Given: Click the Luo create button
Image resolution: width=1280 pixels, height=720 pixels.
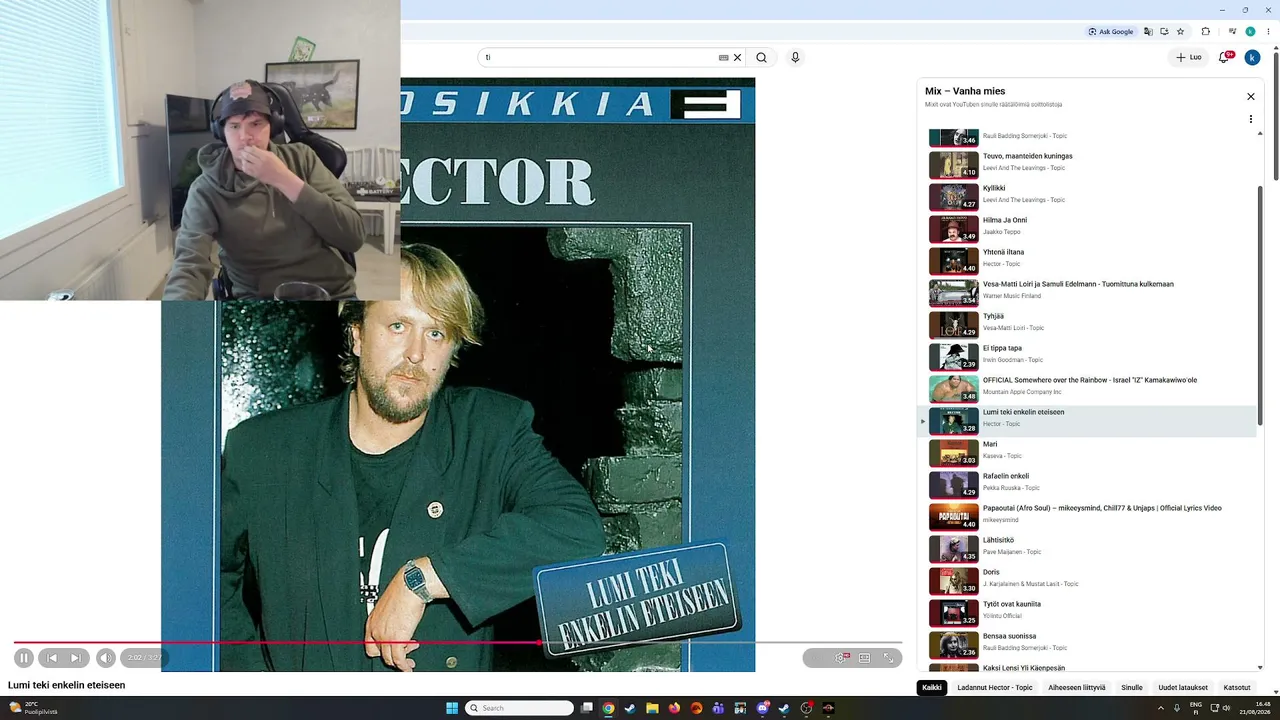Looking at the screenshot, I should (x=1189, y=57).
